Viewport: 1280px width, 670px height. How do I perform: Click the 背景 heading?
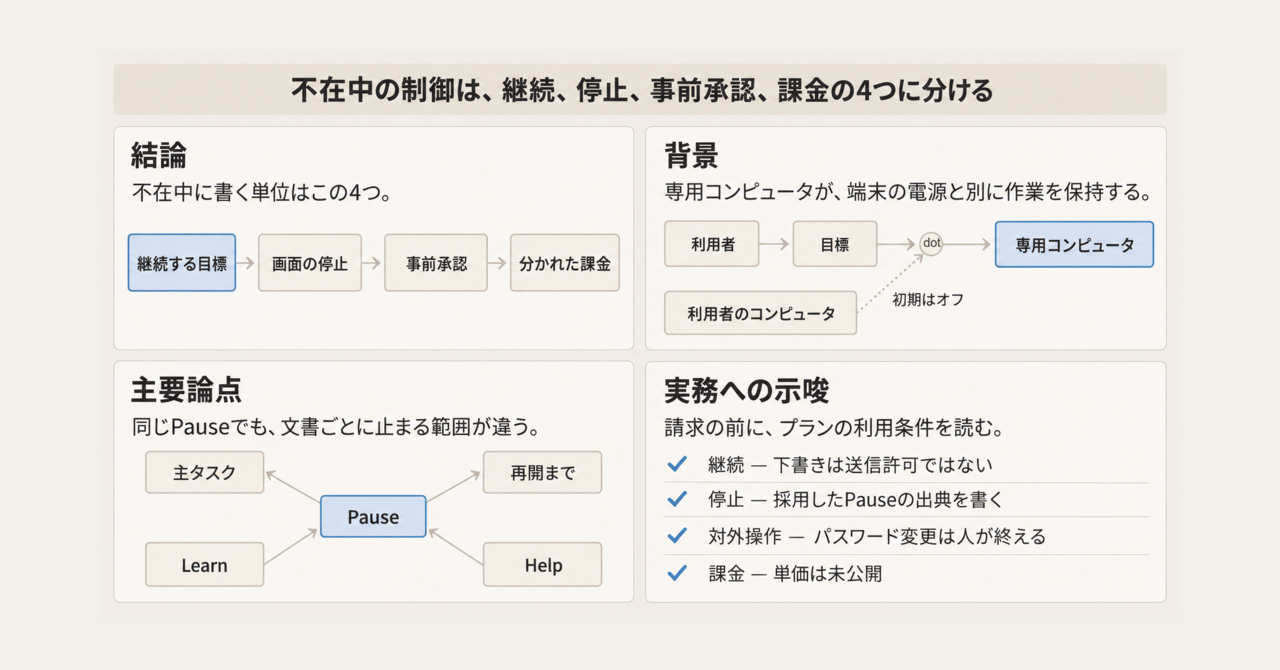[x=692, y=156]
